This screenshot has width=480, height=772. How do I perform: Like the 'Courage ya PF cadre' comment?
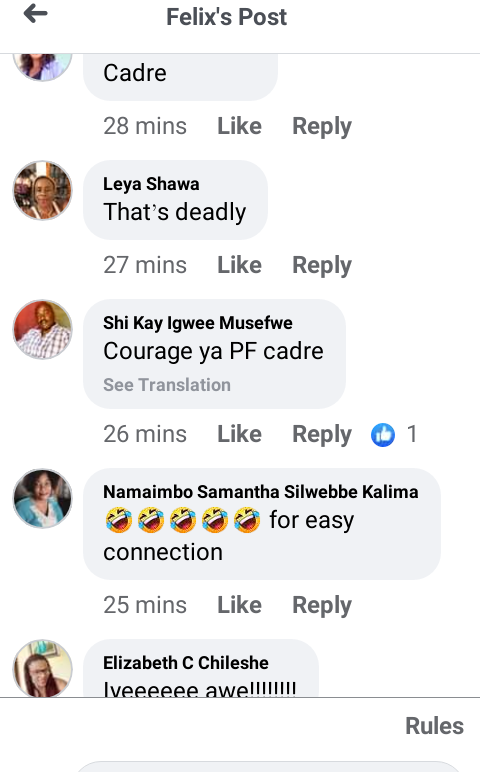pos(239,434)
